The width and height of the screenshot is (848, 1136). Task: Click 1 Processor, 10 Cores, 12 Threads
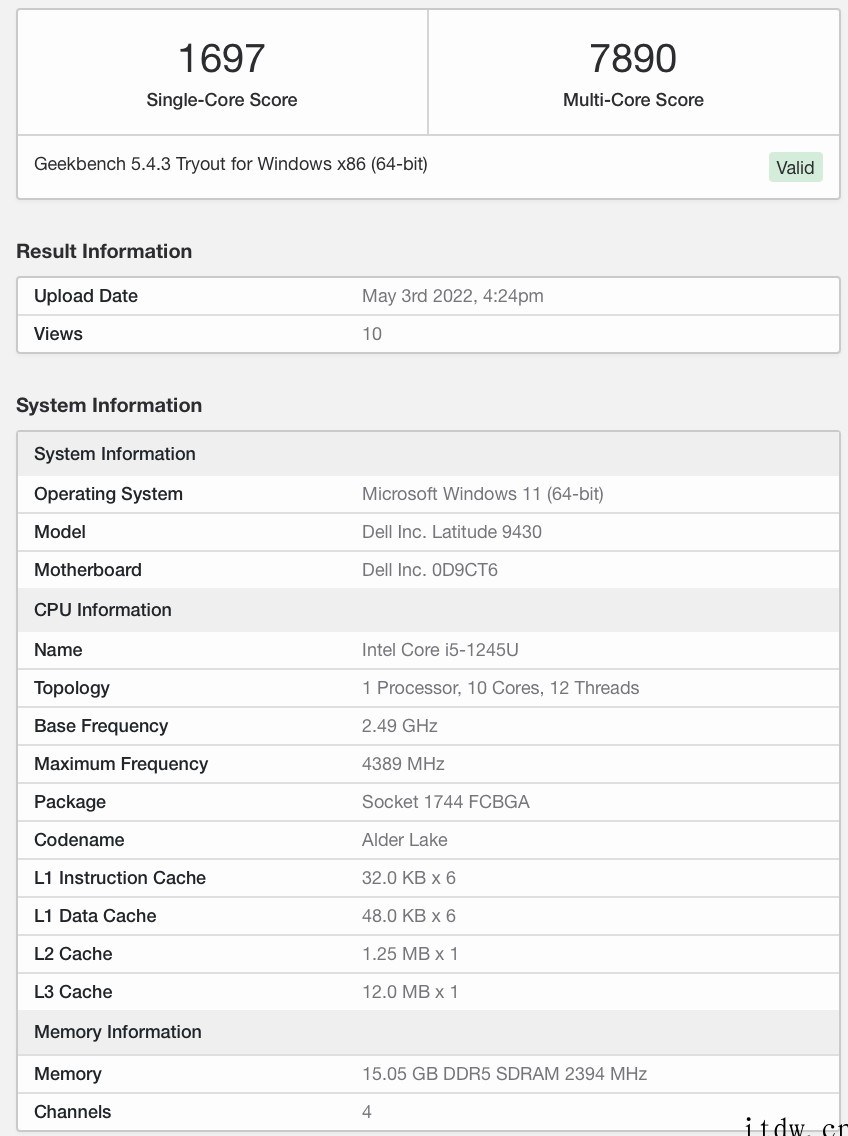click(x=500, y=688)
